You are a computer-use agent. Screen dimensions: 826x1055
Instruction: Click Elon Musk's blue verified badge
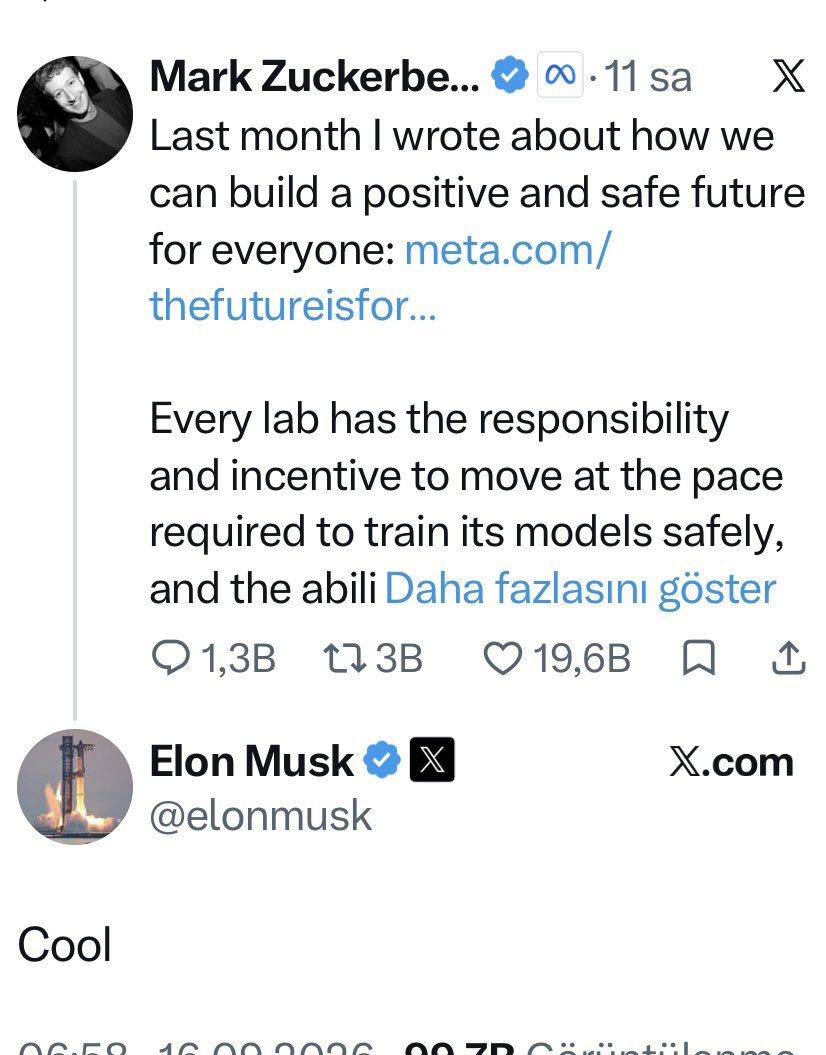[x=382, y=760]
